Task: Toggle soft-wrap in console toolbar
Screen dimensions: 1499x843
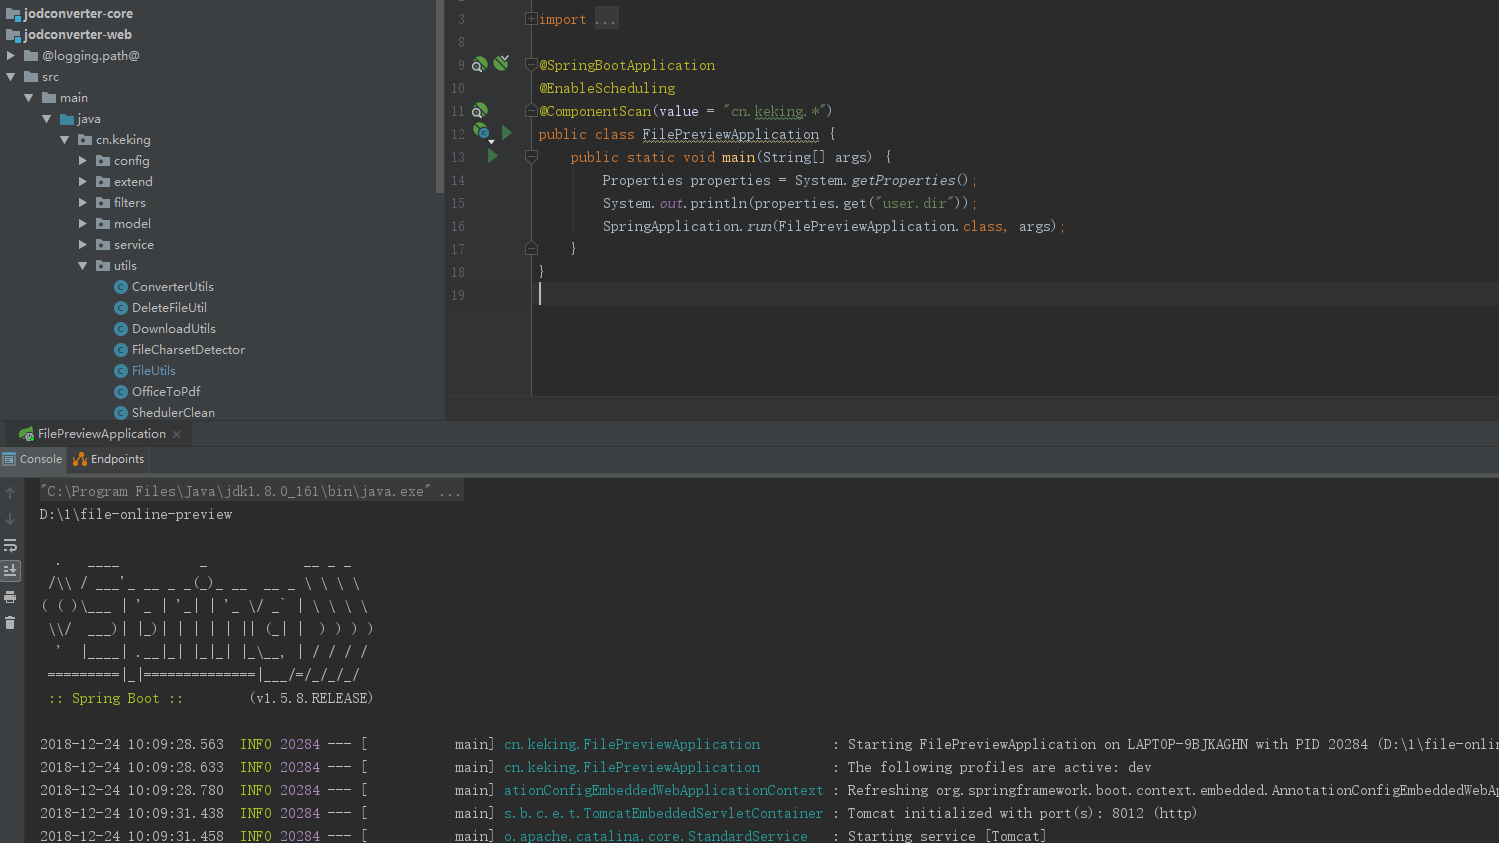Action: (10, 545)
